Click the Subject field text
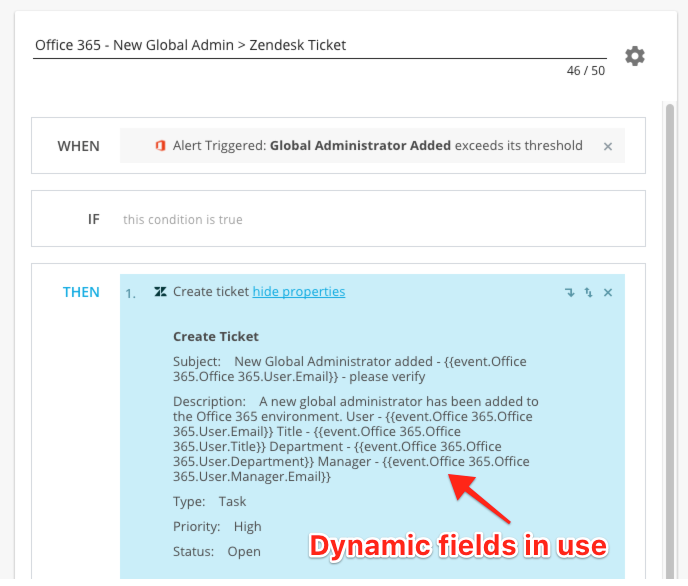This screenshot has width=688, height=586. coord(350,369)
